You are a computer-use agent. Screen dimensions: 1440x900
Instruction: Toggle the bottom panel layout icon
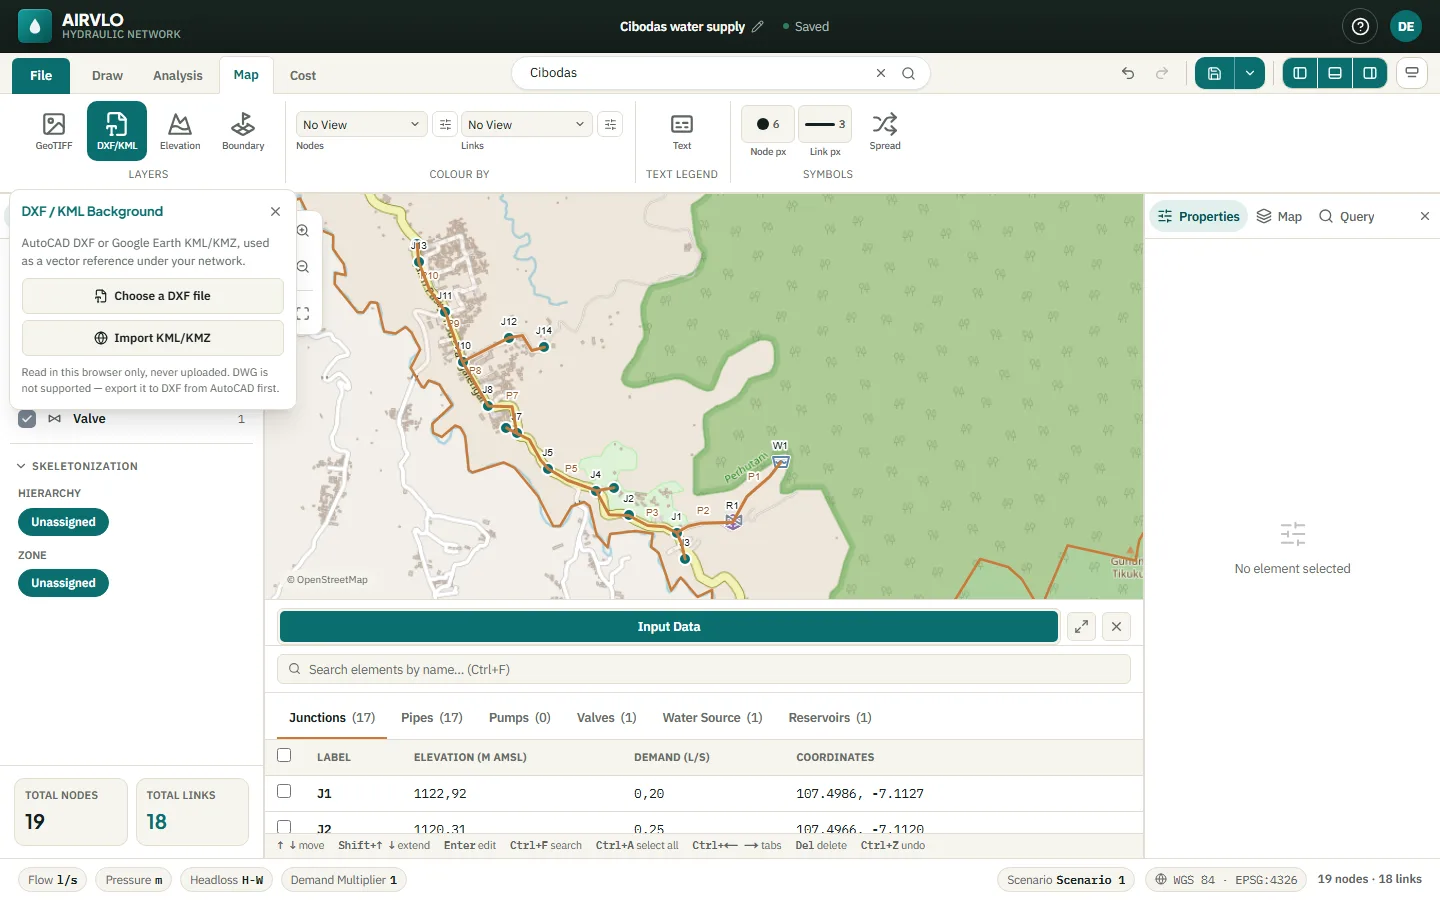click(1335, 73)
